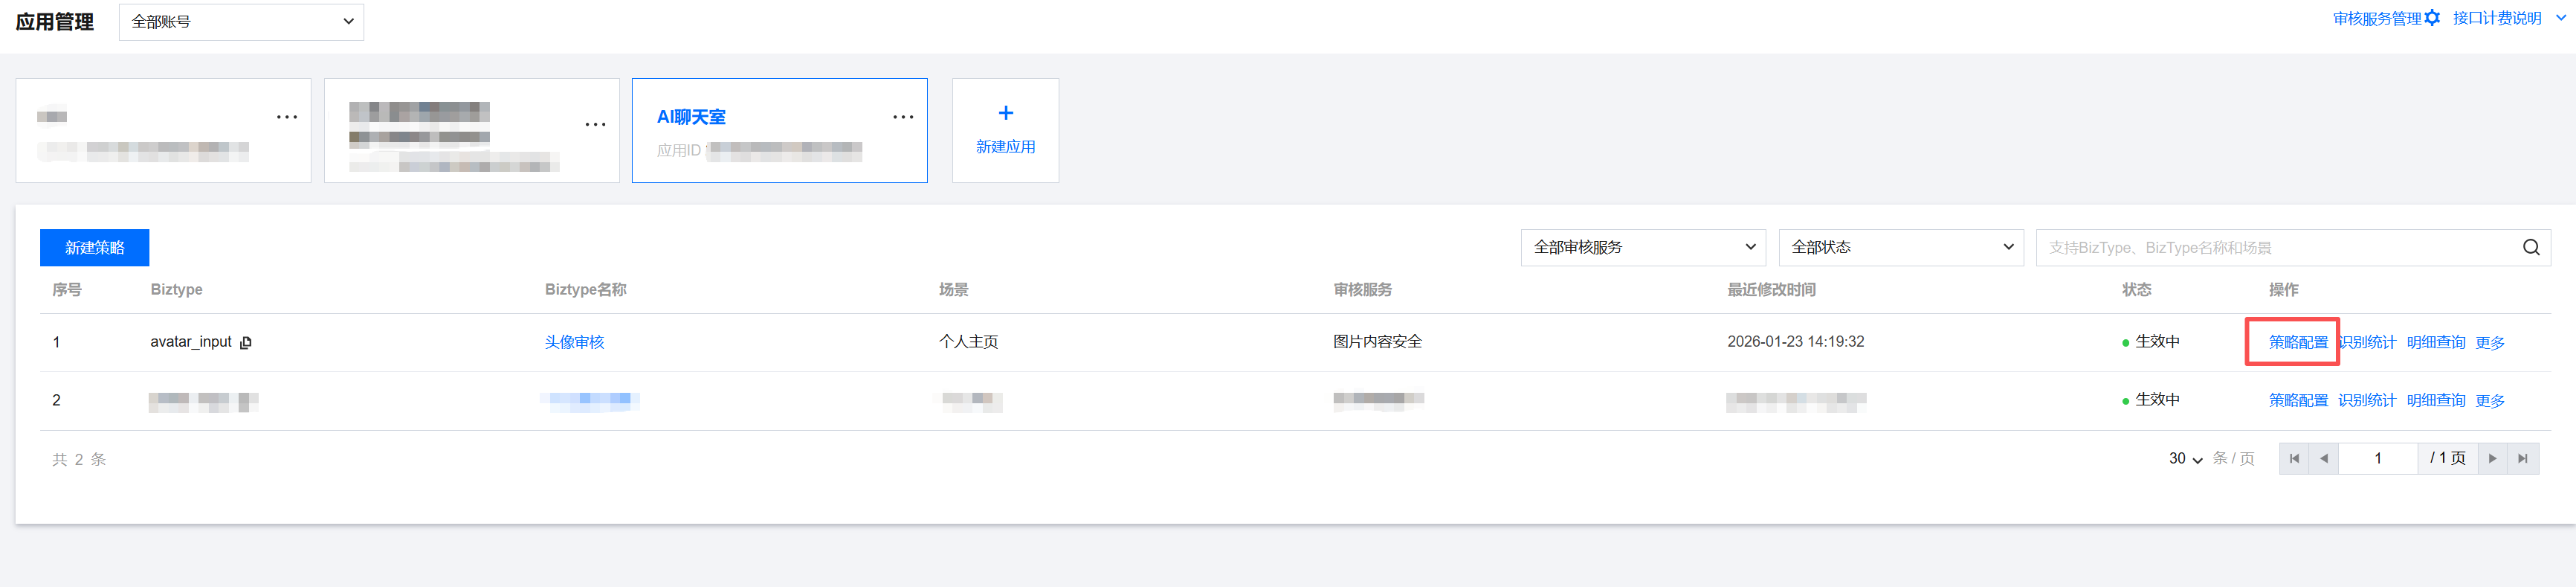
Task: Open the 全部状态 status dropdown
Action: pos(1900,248)
